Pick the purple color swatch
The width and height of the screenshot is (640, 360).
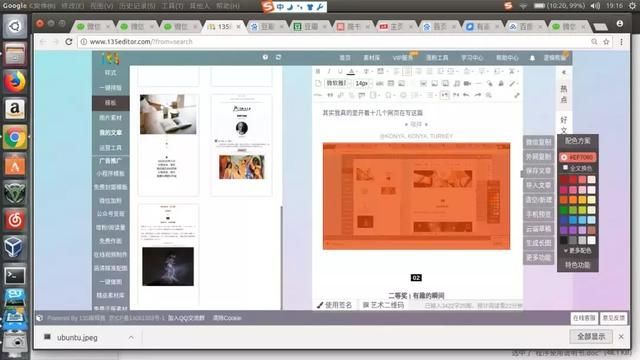(x=564, y=231)
